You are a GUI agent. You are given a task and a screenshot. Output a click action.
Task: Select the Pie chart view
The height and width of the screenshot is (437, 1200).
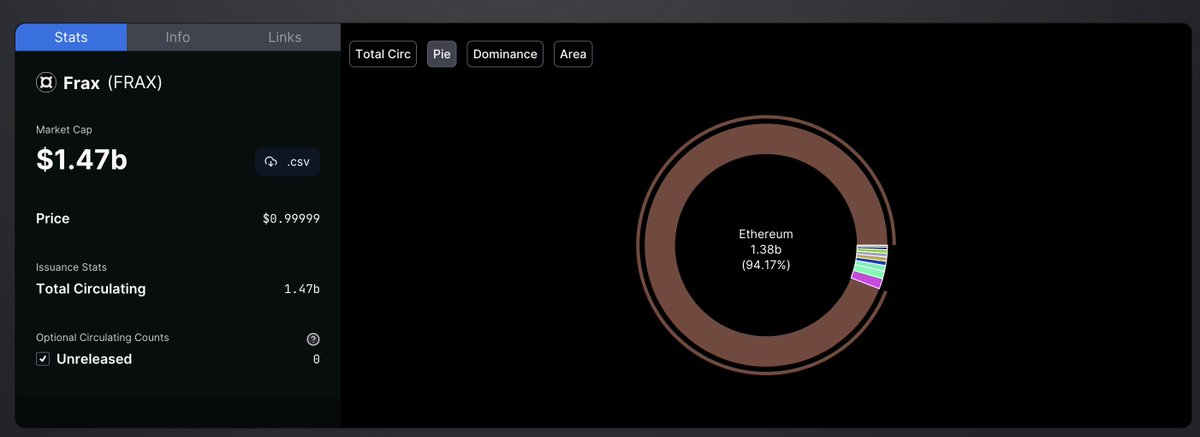tap(442, 54)
